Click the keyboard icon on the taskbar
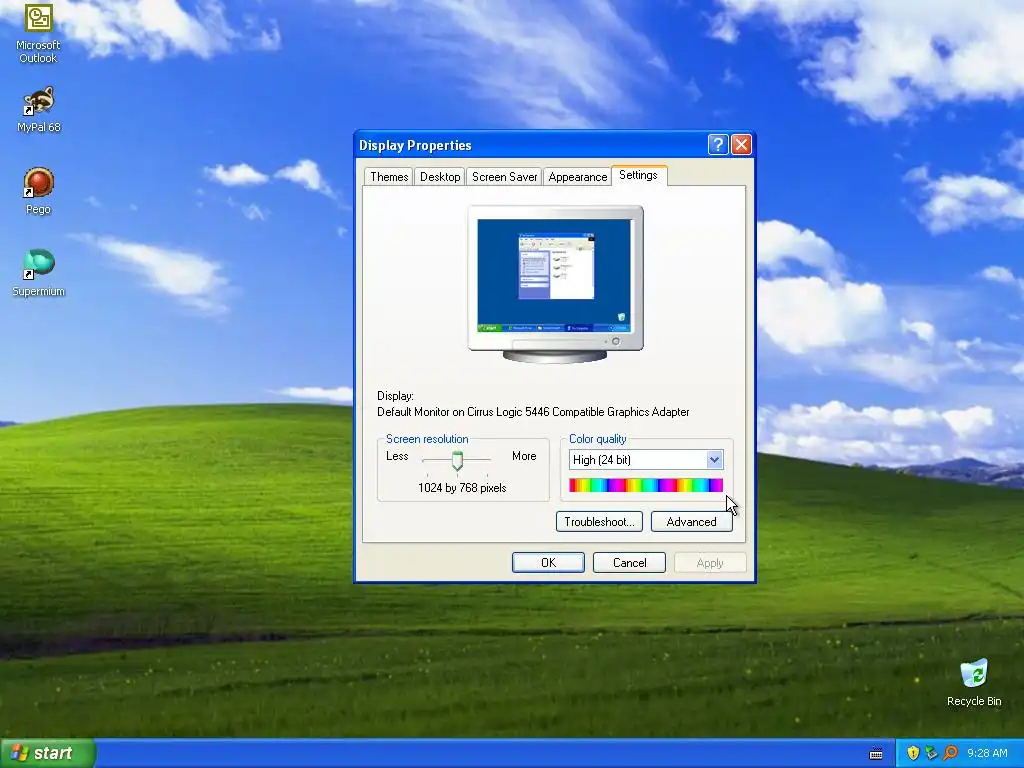 (876, 754)
